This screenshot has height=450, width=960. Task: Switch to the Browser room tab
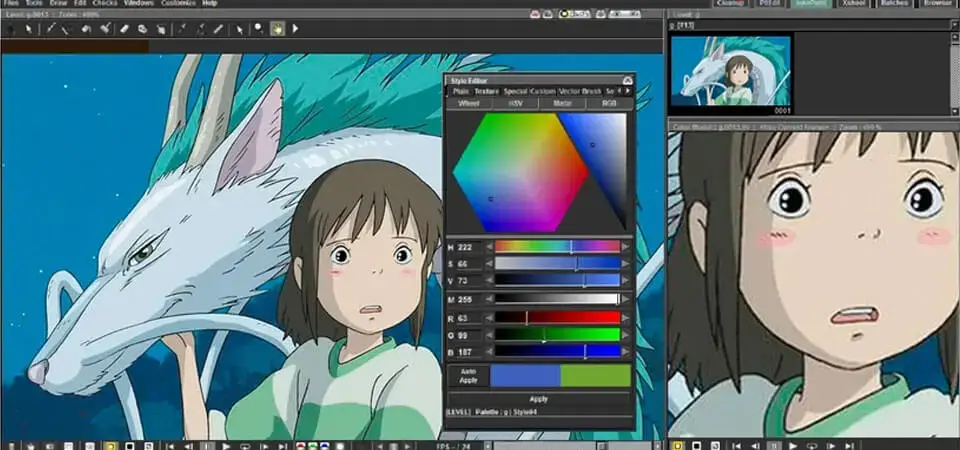click(x=937, y=3)
